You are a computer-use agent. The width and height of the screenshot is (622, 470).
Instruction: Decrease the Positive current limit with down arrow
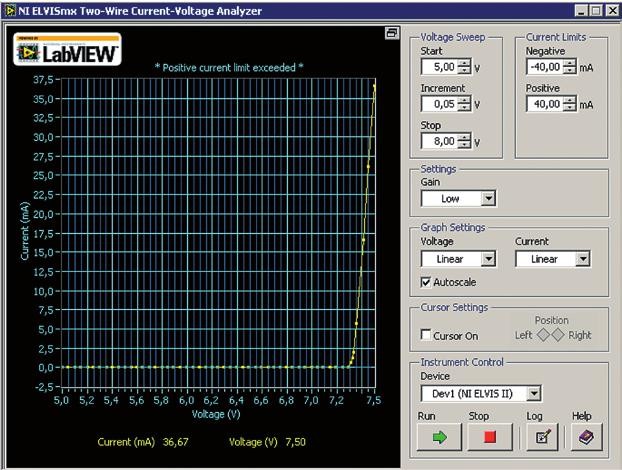(570, 107)
